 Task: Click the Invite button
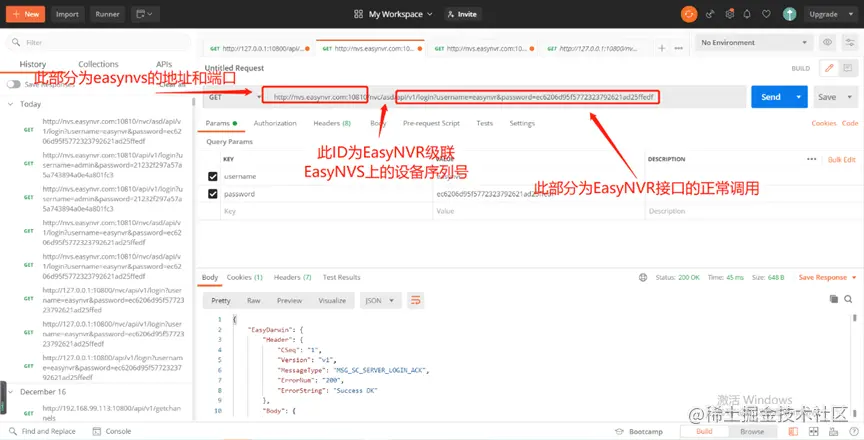(463, 14)
